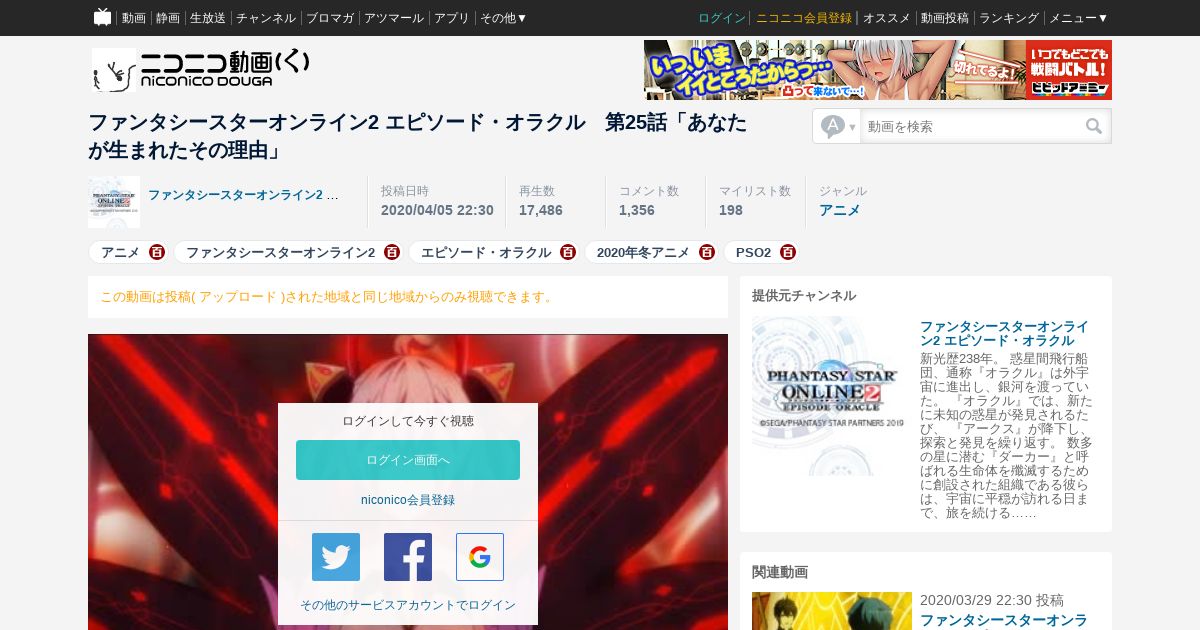Open 生放送 in the top navigation

tap(208, 18)
